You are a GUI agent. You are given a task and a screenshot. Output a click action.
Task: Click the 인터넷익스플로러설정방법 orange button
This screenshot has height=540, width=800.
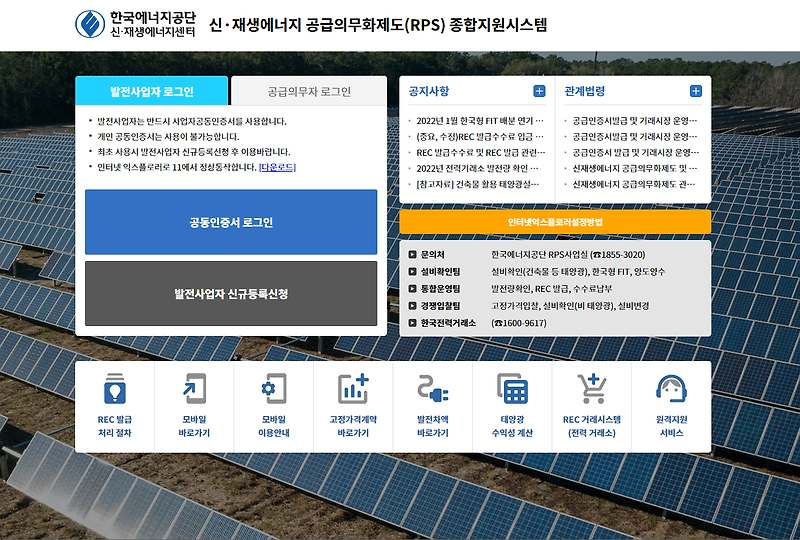555,222
